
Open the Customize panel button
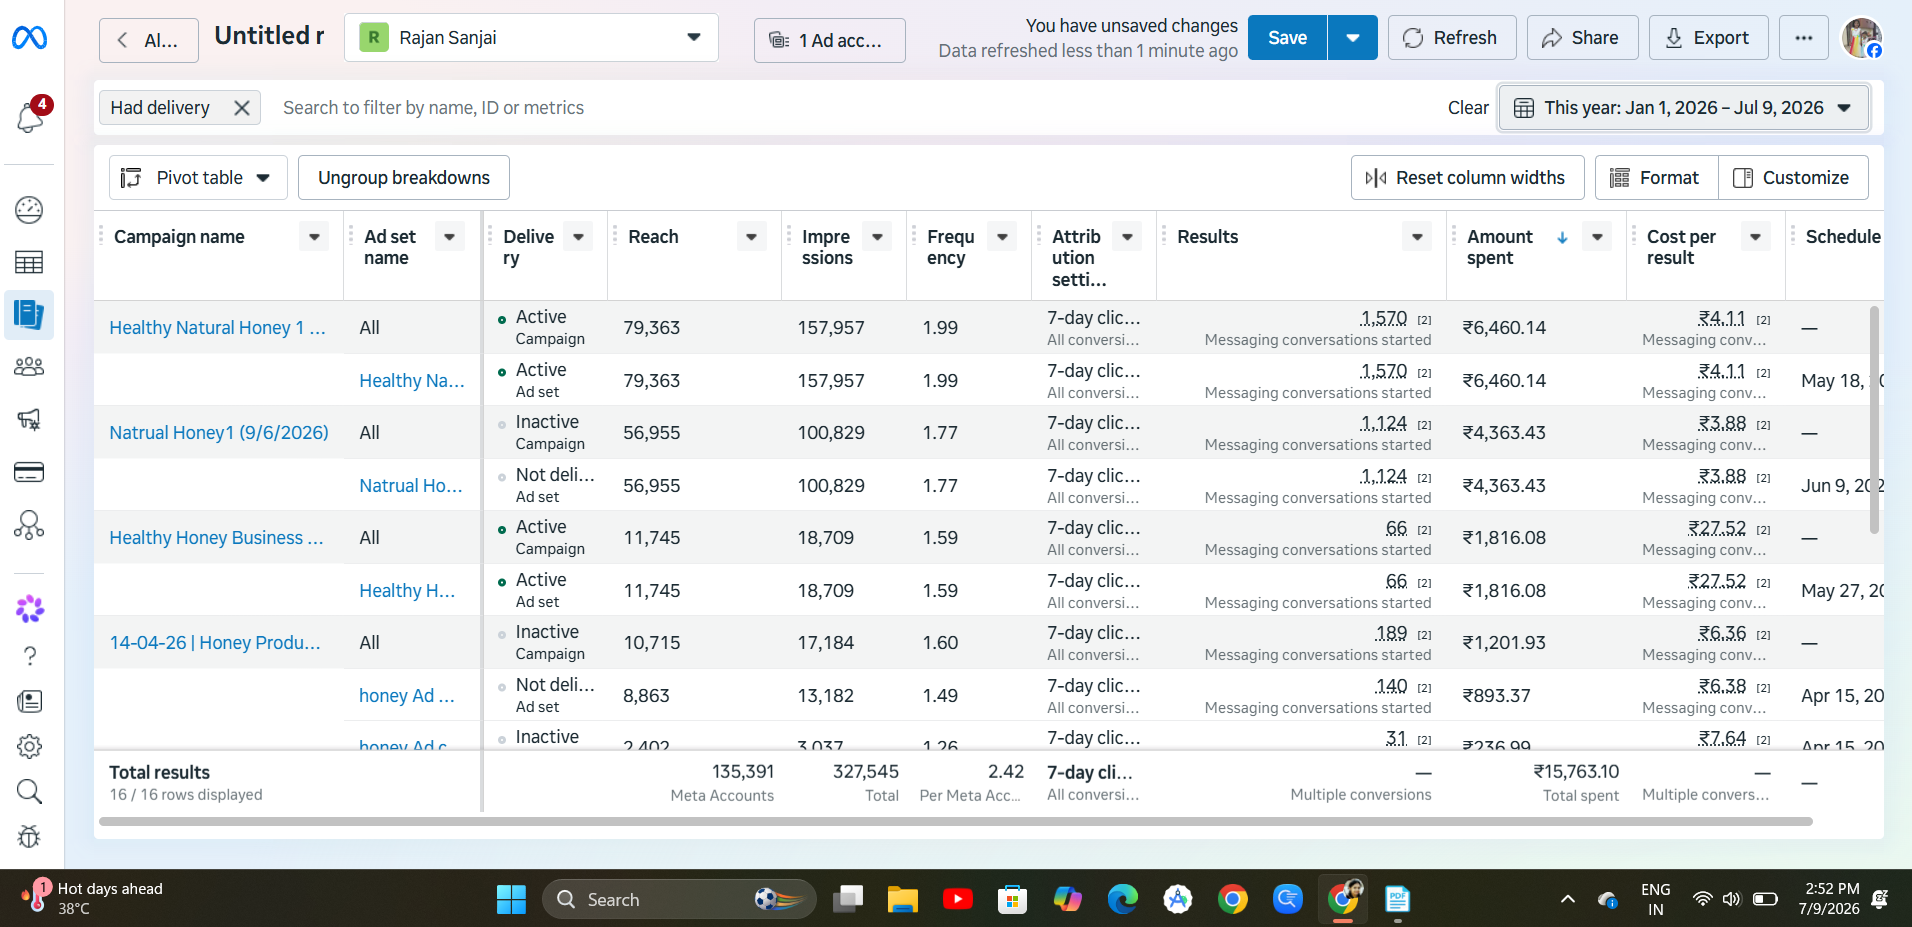pos(1792,177)
